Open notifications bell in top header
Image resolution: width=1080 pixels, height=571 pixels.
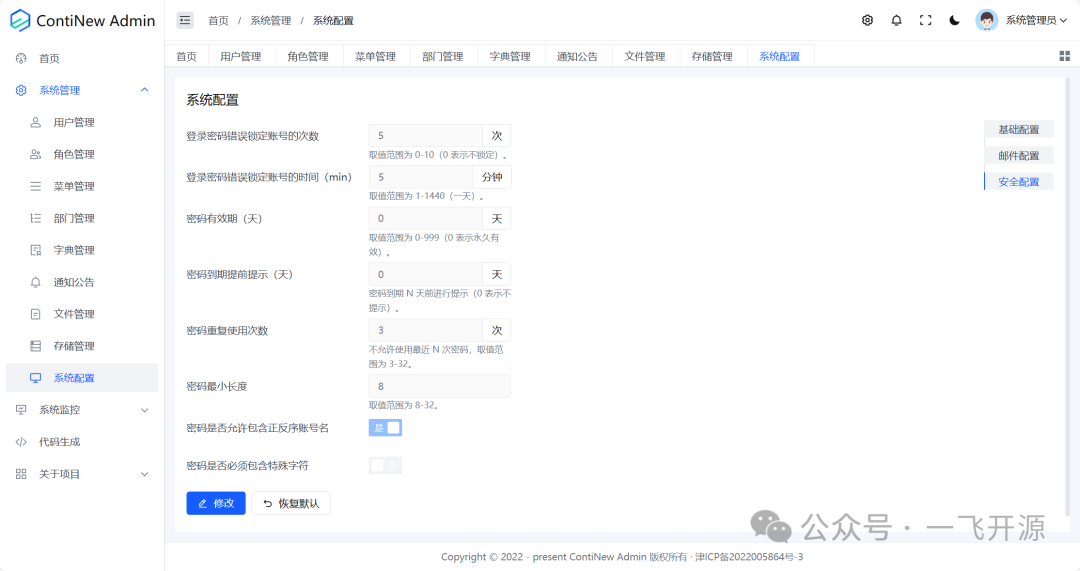896,21
